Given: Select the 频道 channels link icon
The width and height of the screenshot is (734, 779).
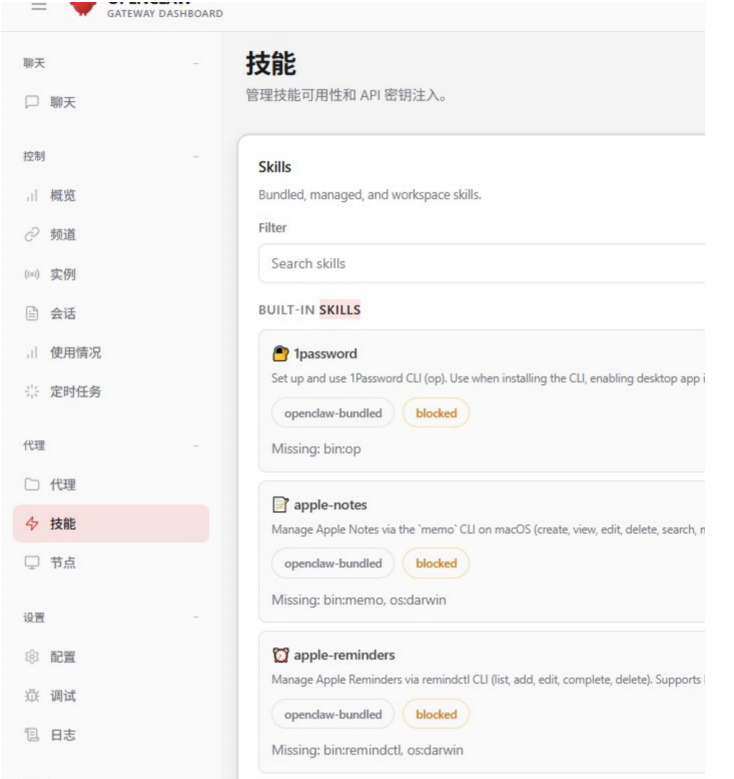Looking at the screenshot, I should pos(32,235).
